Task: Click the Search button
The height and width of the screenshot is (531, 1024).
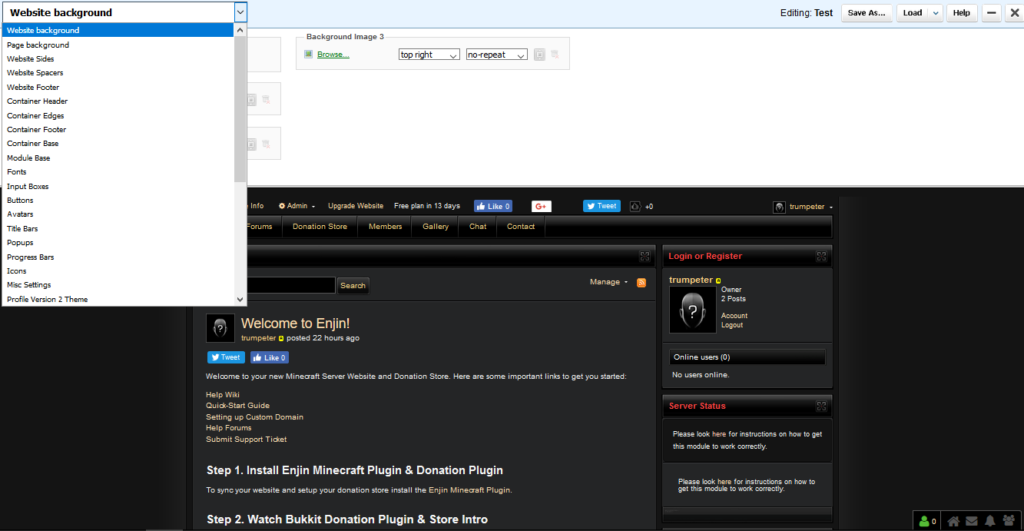Action: pyautogui.click(x=353, y=285)
